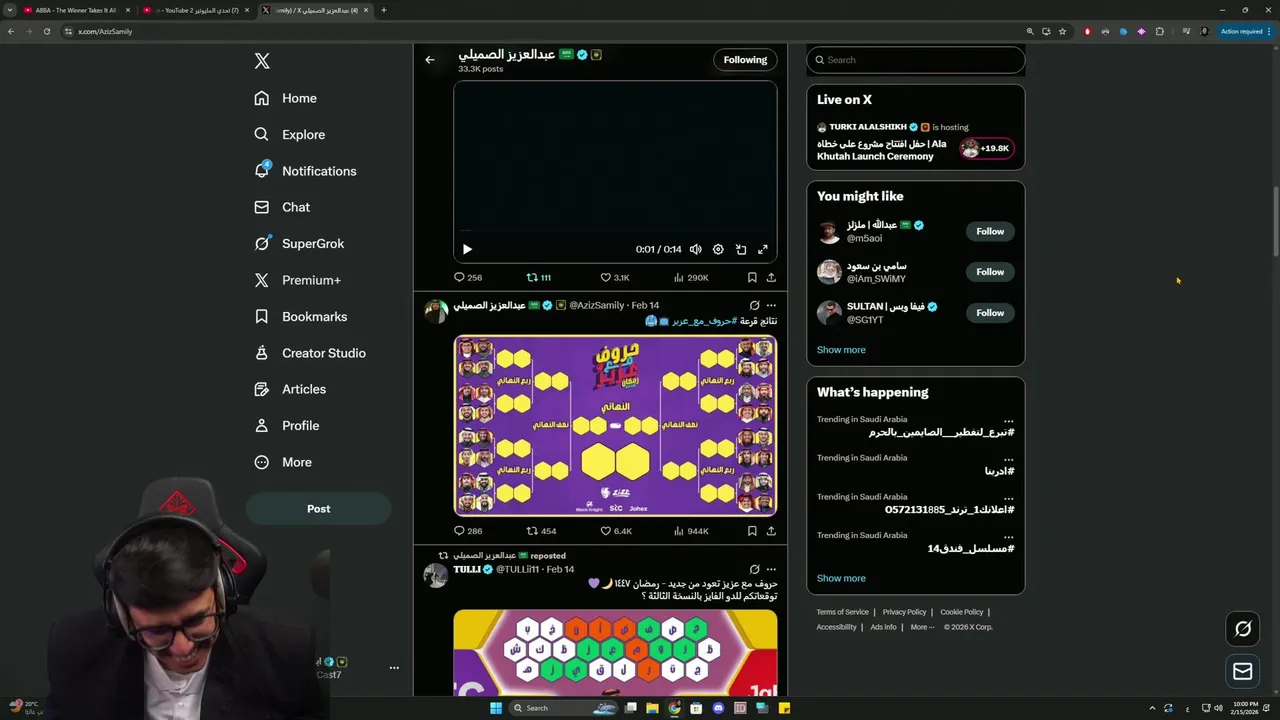Share the post with 944K views

coord(771,531)
